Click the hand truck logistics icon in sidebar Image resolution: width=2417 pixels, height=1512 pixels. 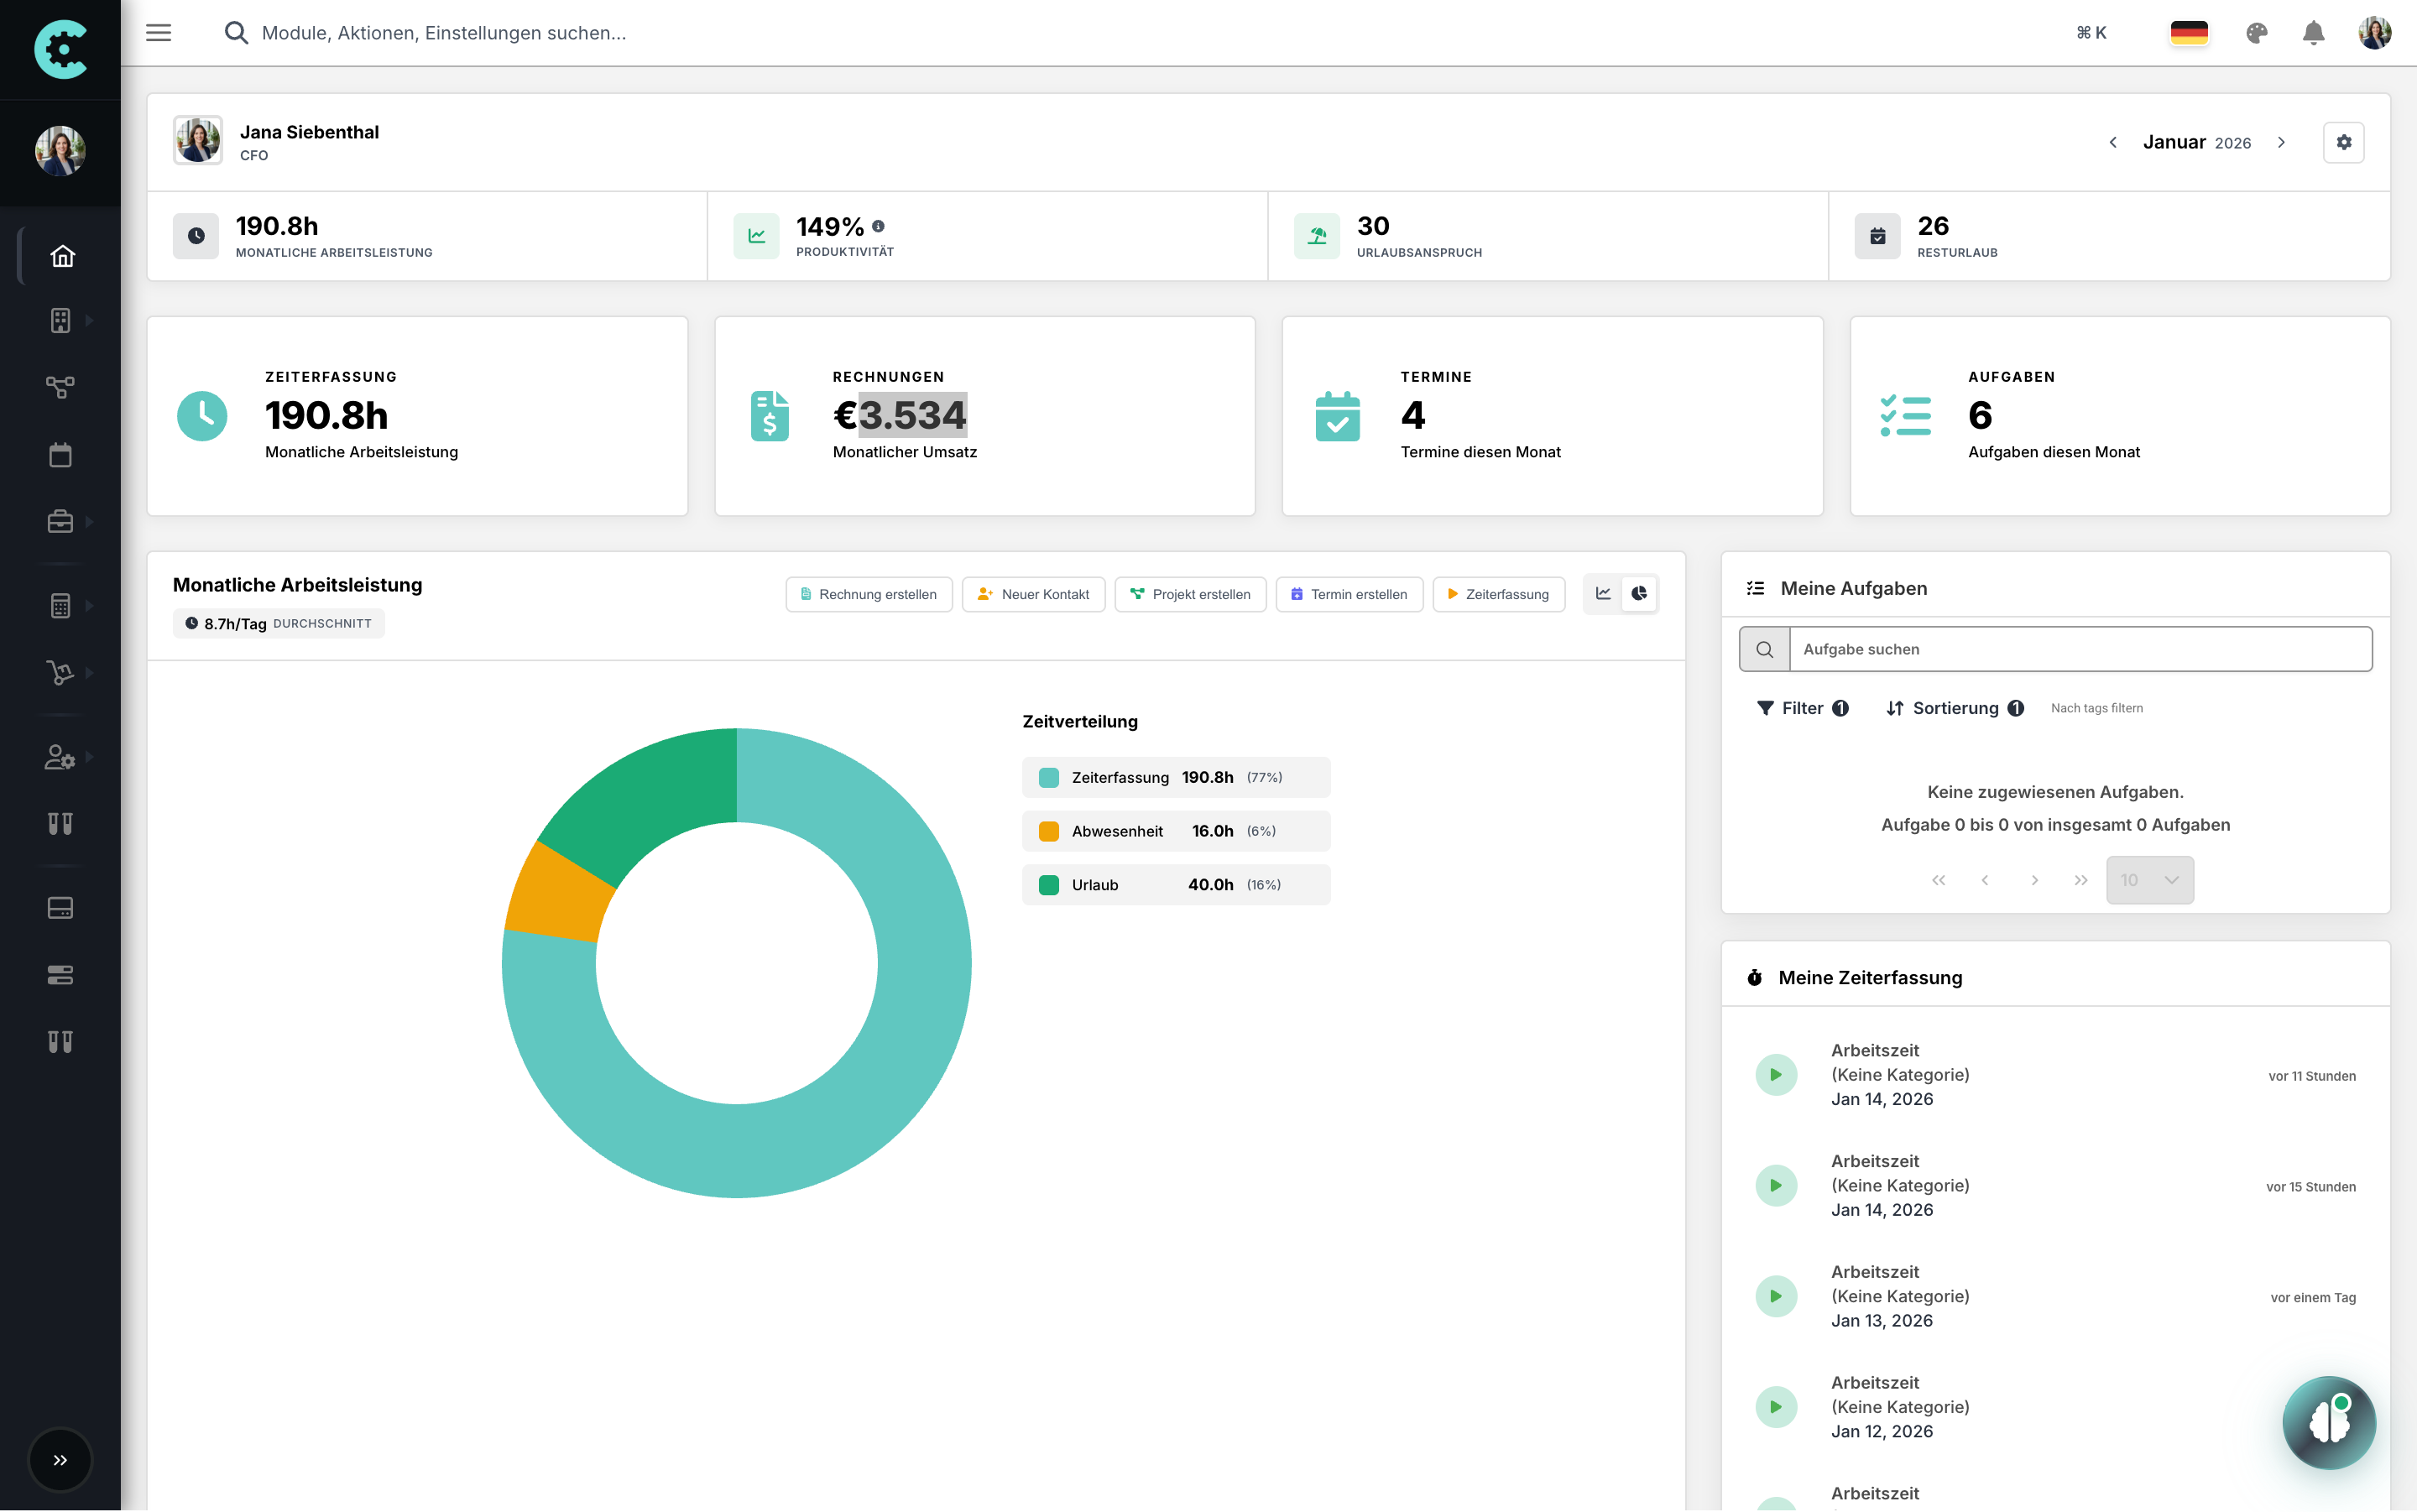[61, 672]
